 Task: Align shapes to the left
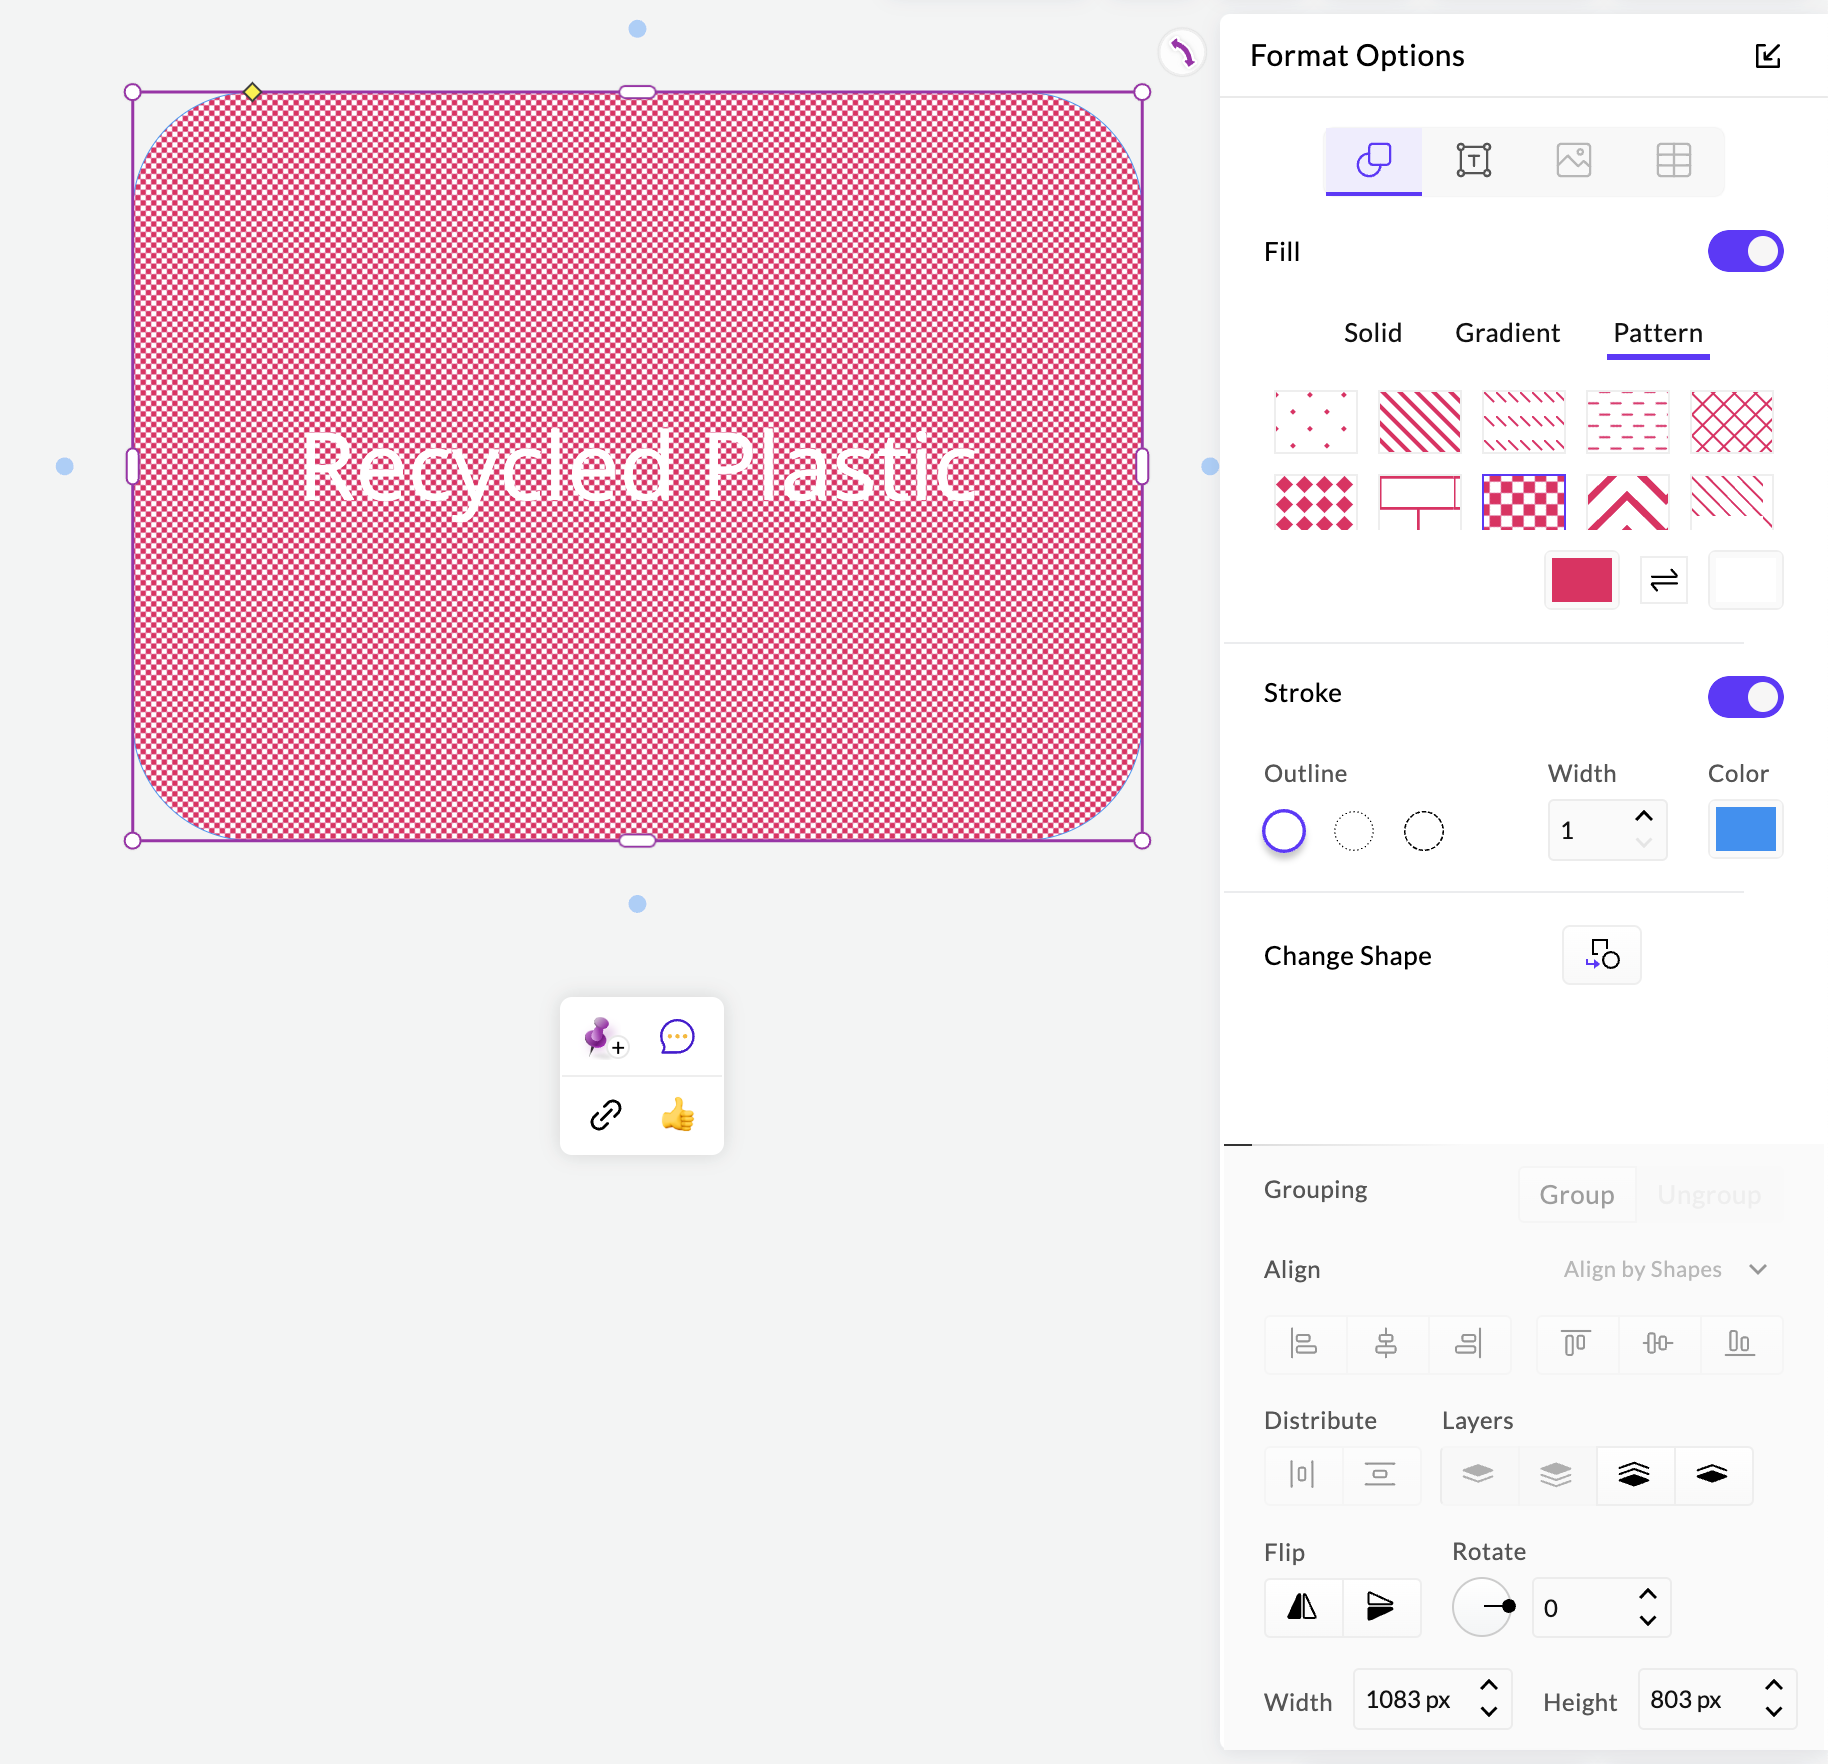[x=1305, y=1344]
